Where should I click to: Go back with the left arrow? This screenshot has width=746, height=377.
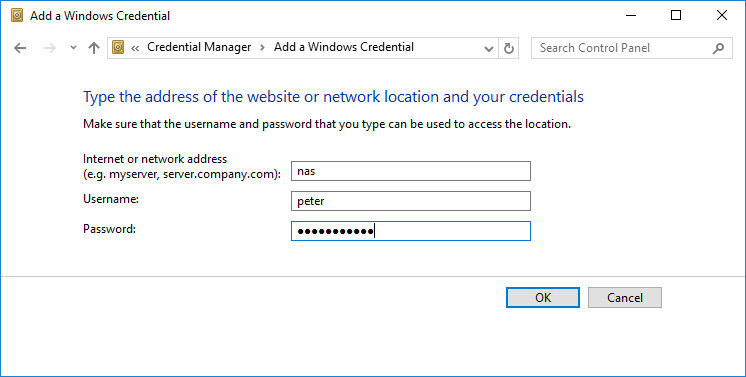coord(20,48)
